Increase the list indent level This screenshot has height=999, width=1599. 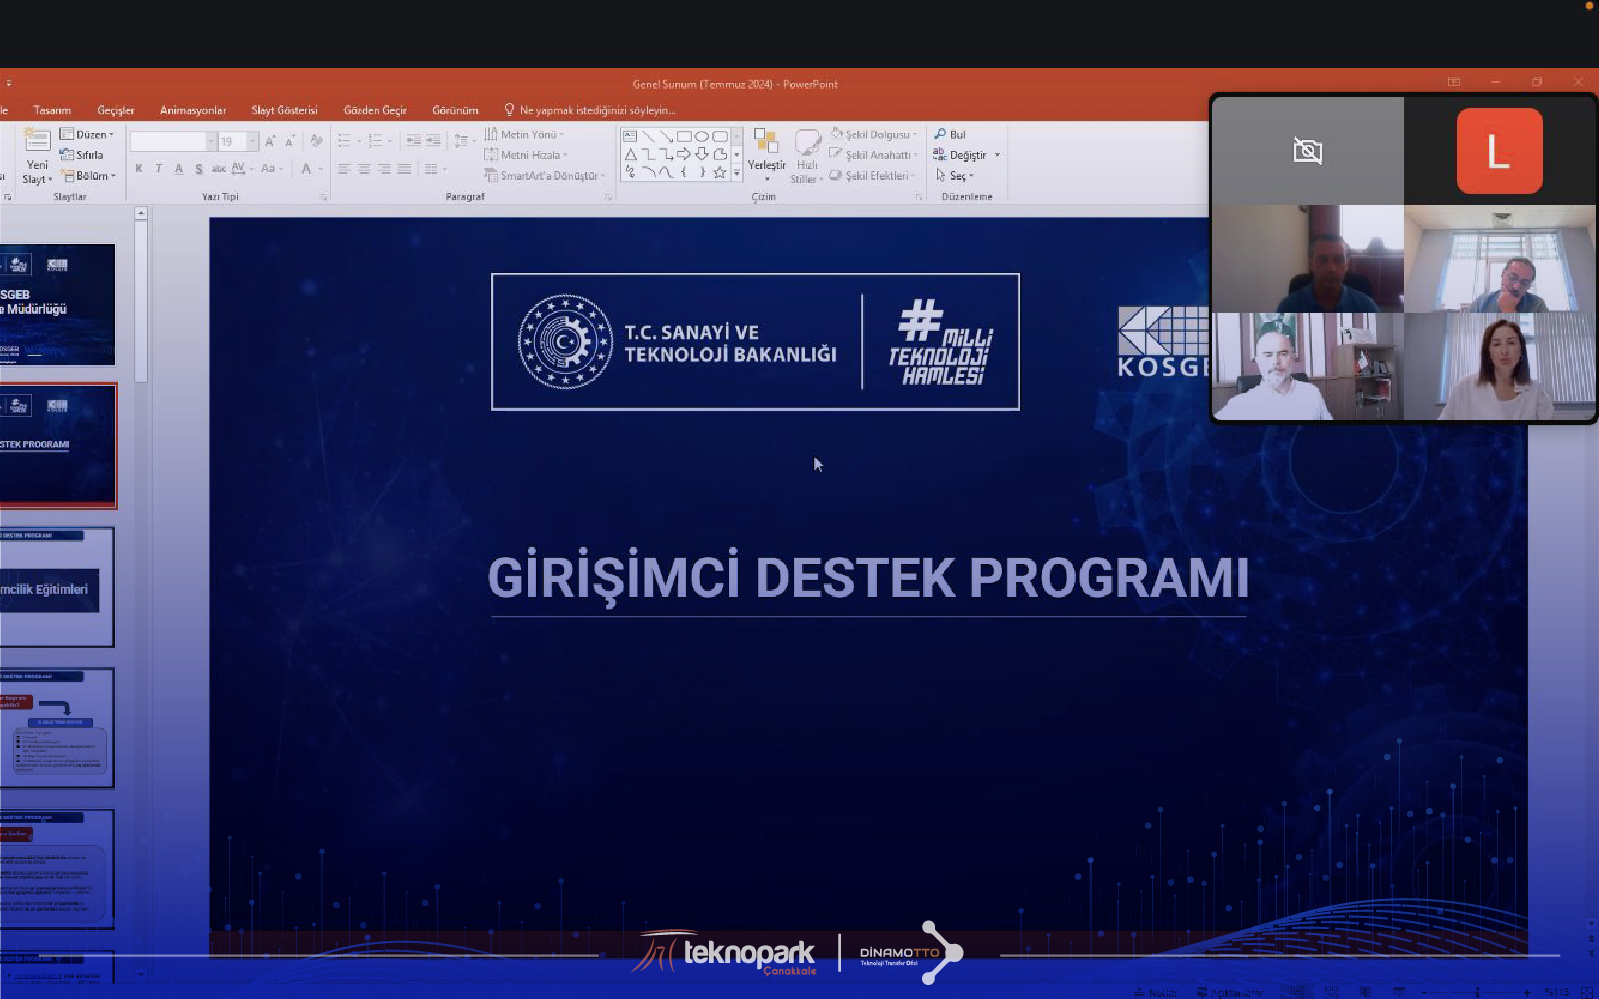pyautogui.click(x=433, y=141)
